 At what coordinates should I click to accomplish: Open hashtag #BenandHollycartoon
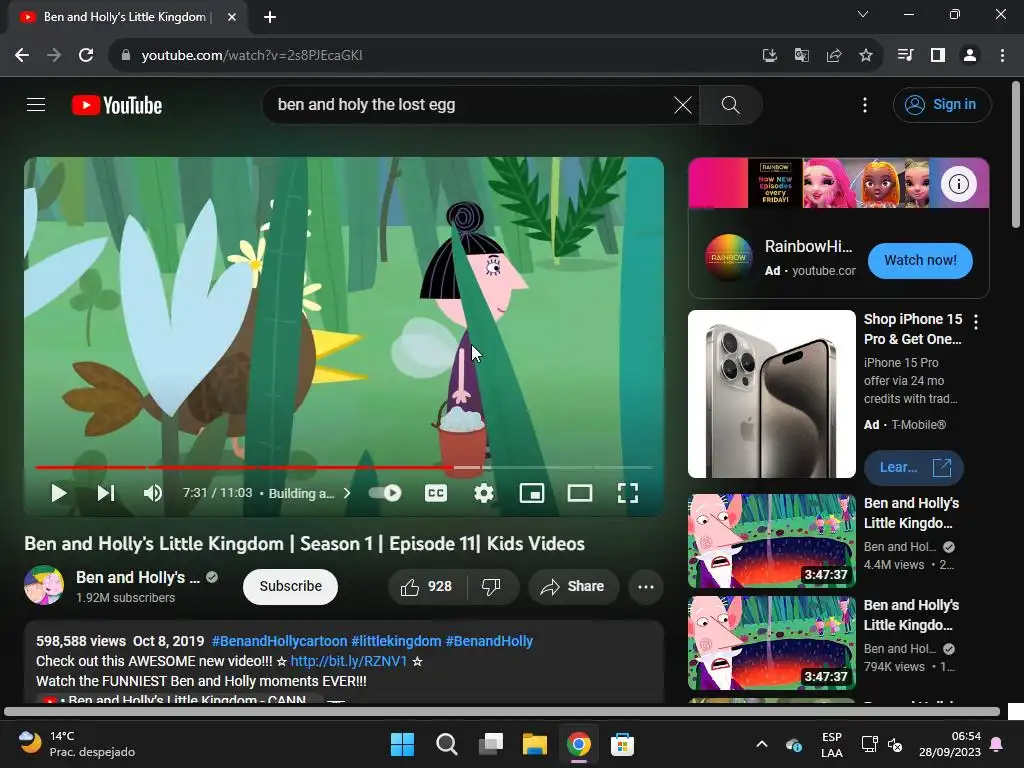(280, 641)
